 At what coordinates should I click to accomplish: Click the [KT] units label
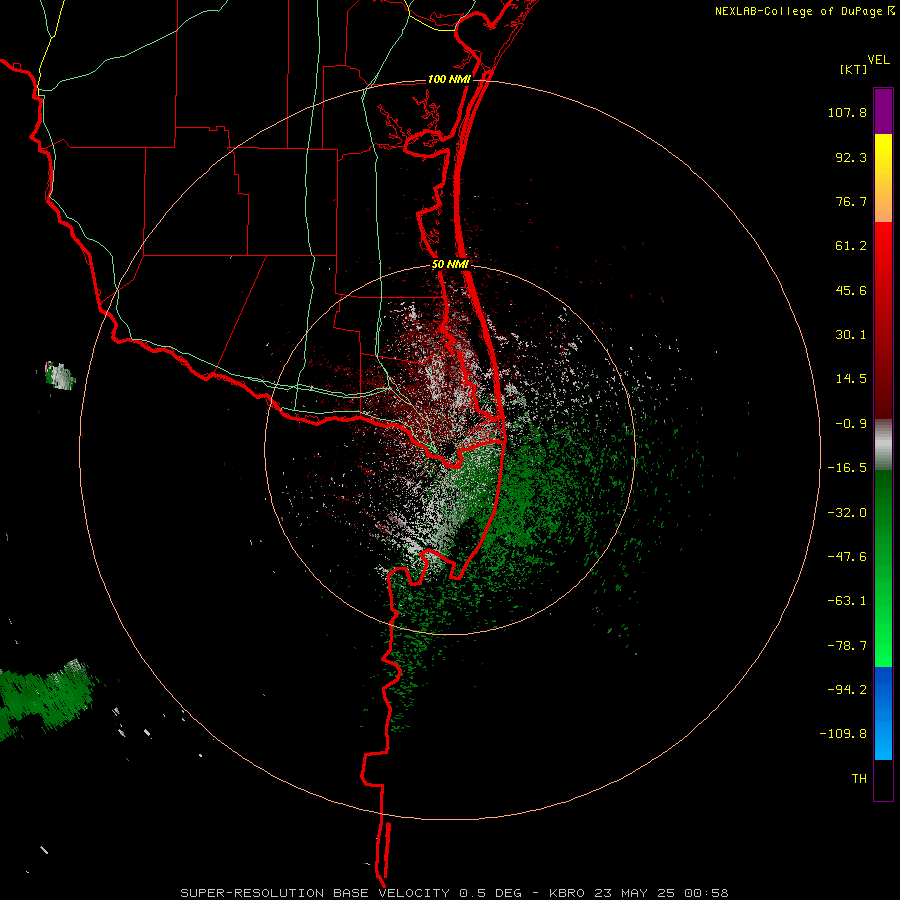[854, 69]
